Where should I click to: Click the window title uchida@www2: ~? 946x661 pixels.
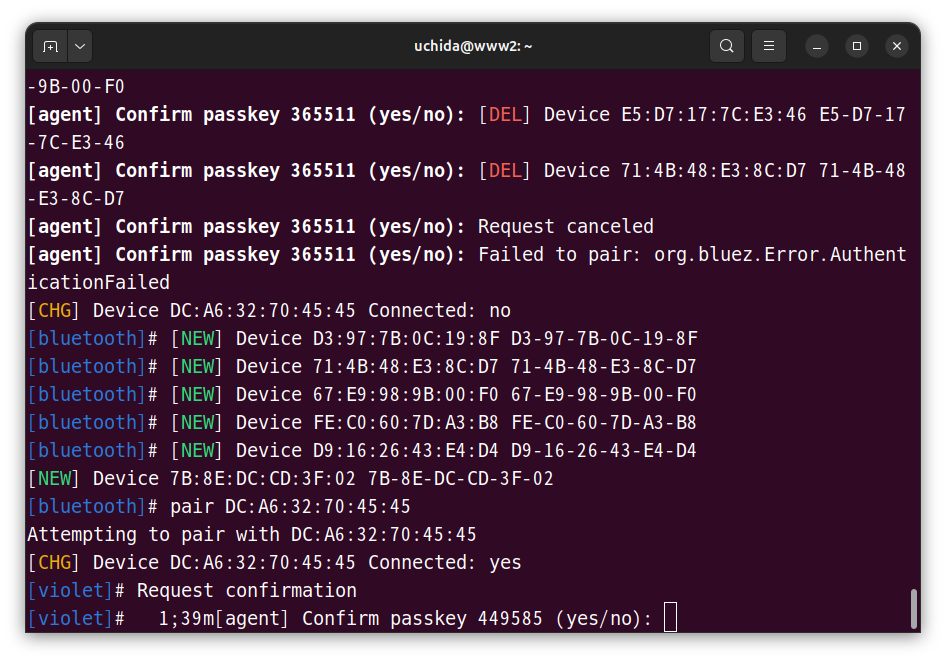coord(473,46)
